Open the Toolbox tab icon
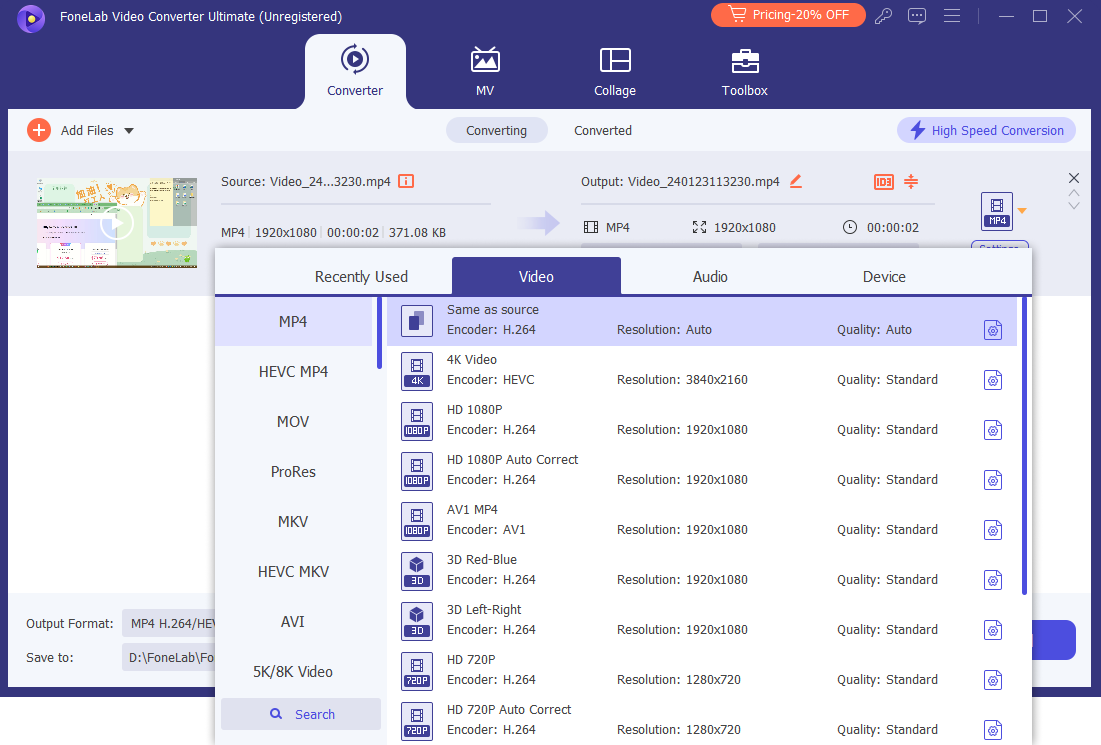 745,61
